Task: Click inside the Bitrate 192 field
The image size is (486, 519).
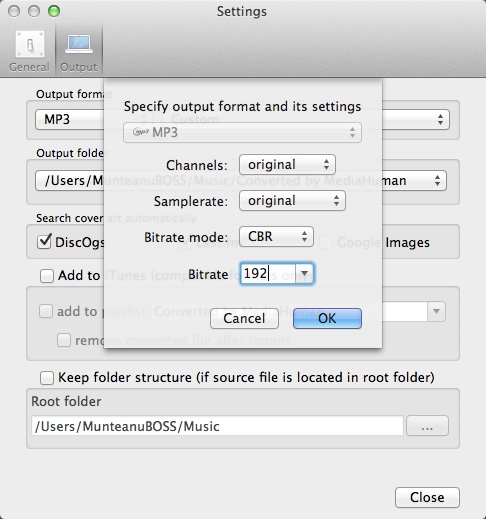Action: coord(268,274)
